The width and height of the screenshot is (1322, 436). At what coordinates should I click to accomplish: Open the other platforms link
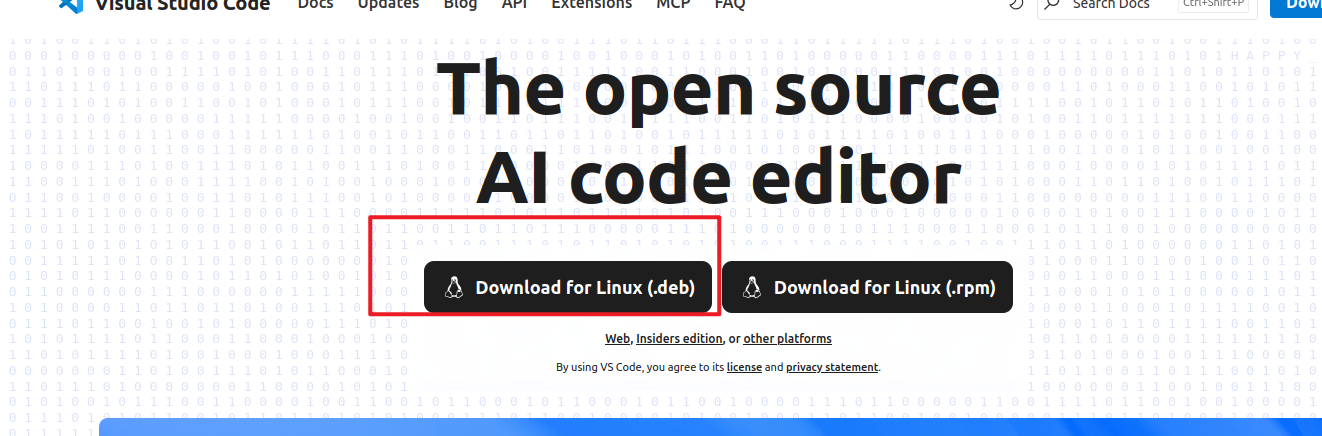[787, 339]
